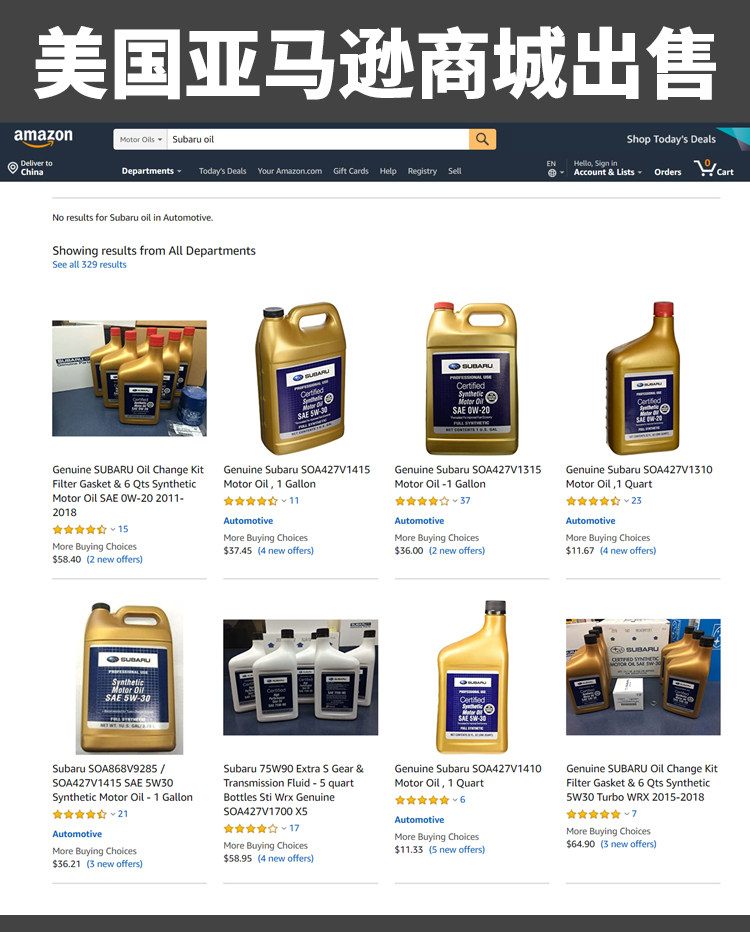The height and width of the screenshot is (932, 750).
Task: Expand Account & Lists dropdown
Action: (x=607, y=172)
